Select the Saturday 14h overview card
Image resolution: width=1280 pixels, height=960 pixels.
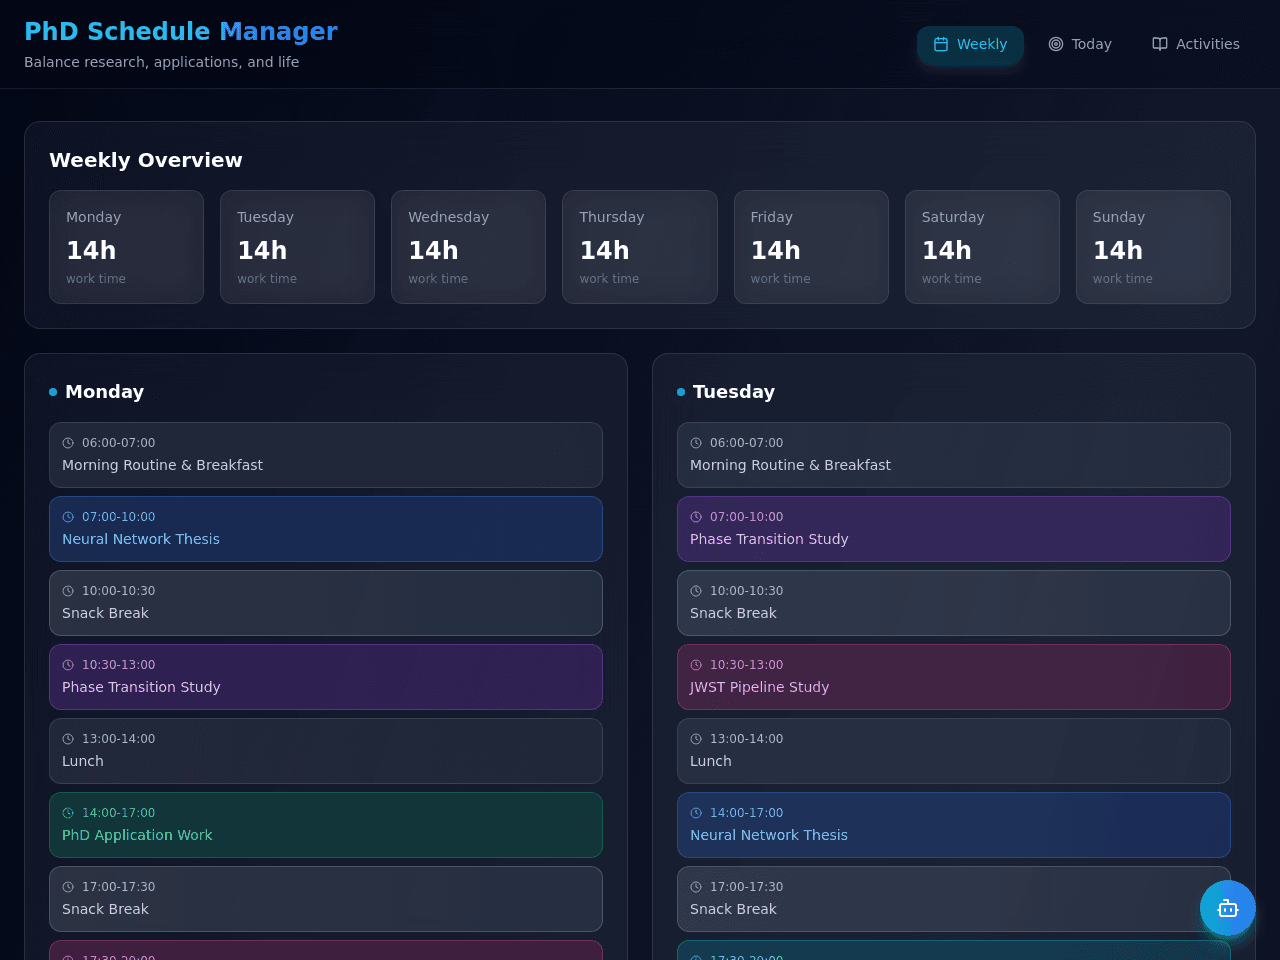pyautogui.click(x=982, y=247)
